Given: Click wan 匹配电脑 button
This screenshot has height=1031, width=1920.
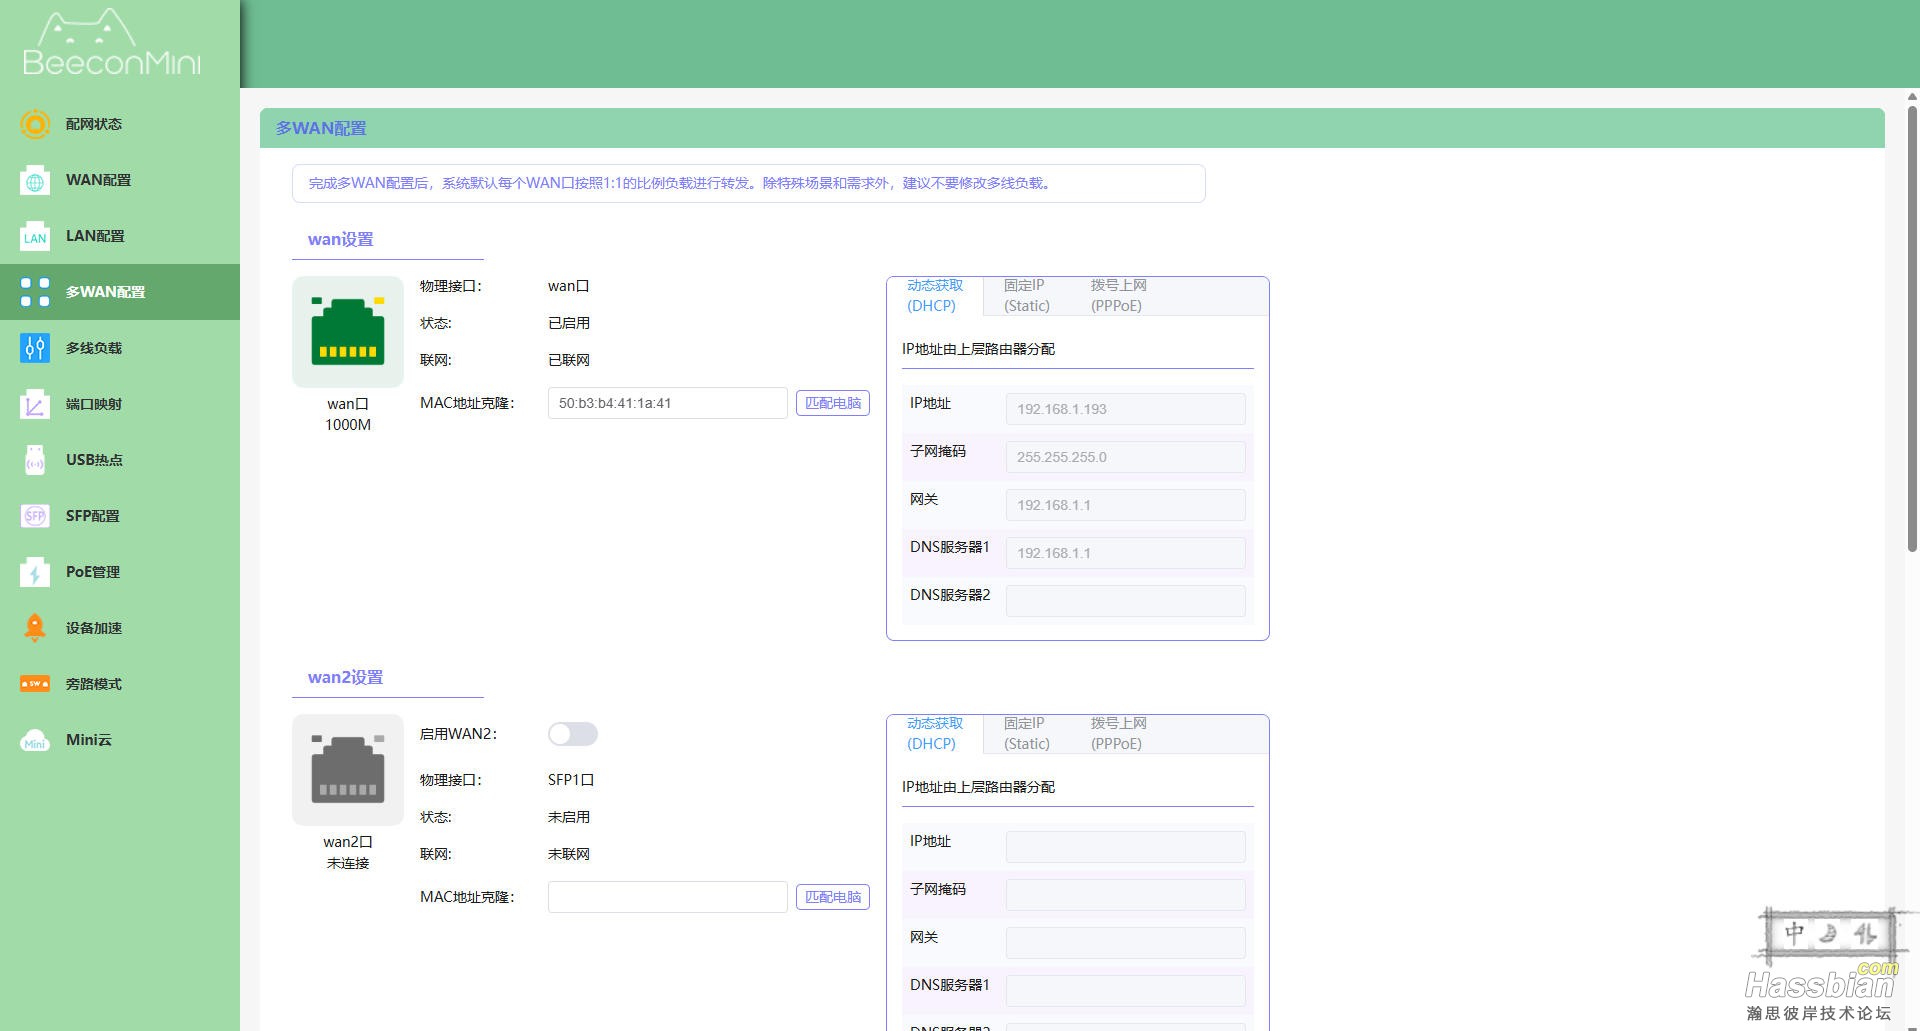Looking at the screenshot, I should pyautogui.click(x=833, y=403).
